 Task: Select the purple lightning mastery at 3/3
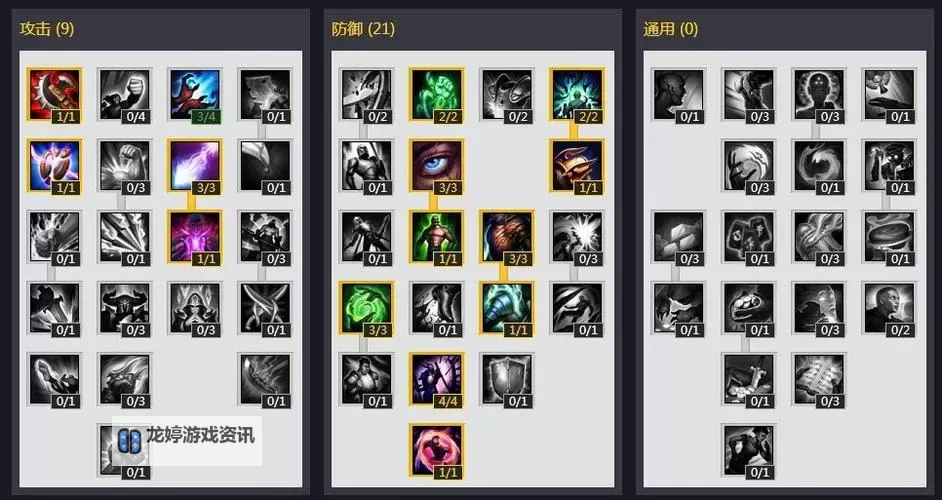coord(195,166)
